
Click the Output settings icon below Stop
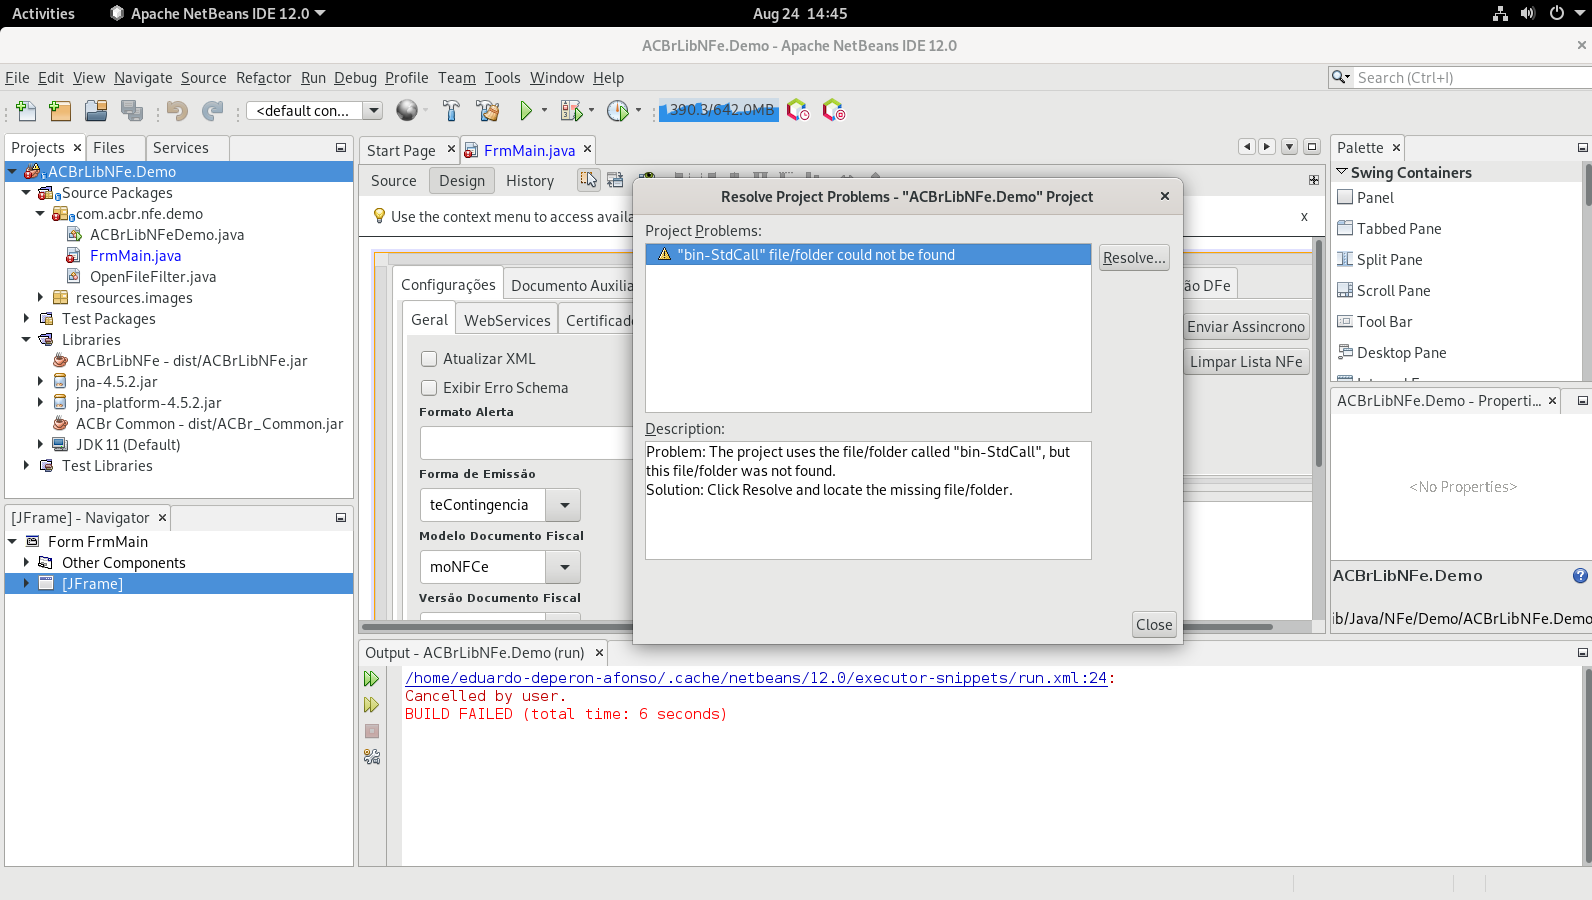point(372,757)
